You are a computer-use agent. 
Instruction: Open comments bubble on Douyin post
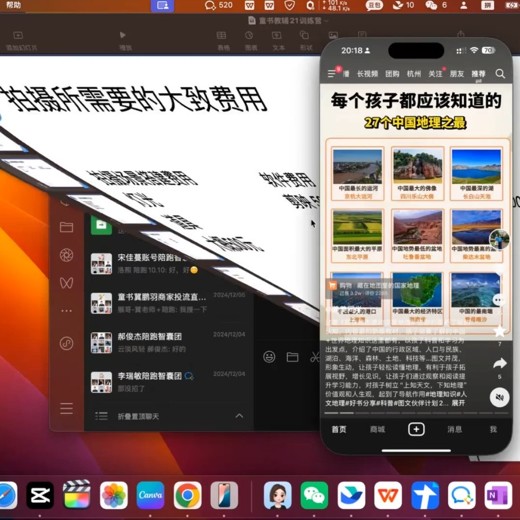click(x=499, y=300)
